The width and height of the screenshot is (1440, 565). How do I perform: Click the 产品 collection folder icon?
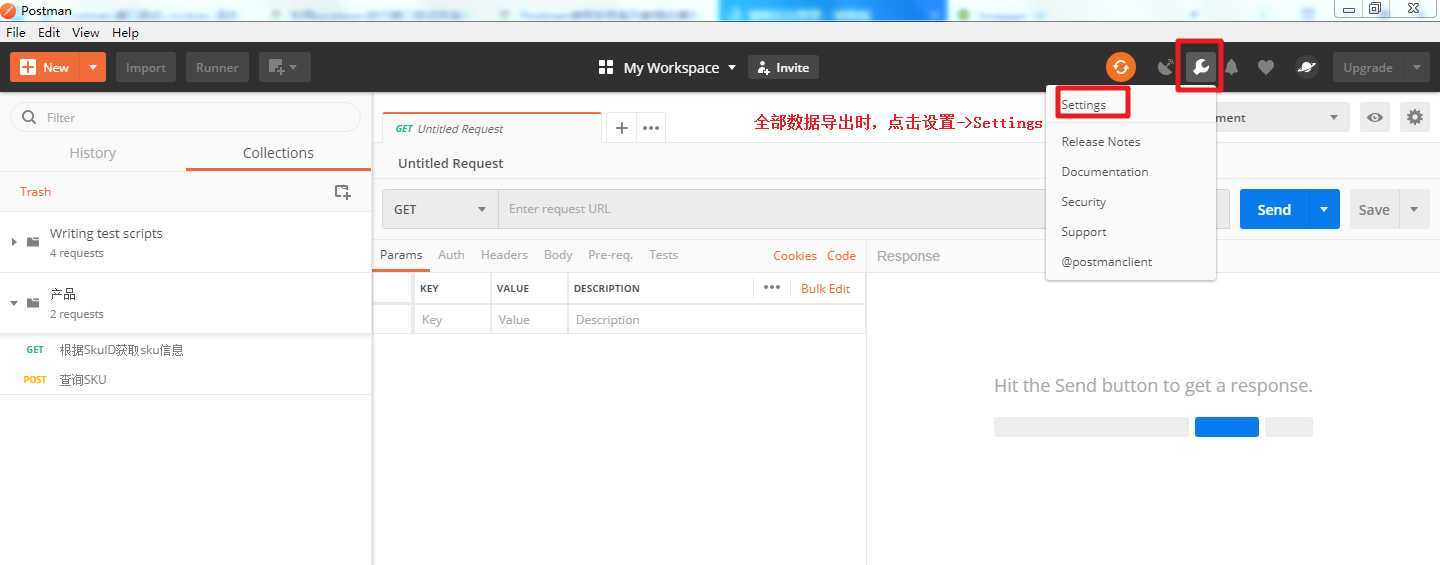33,303
